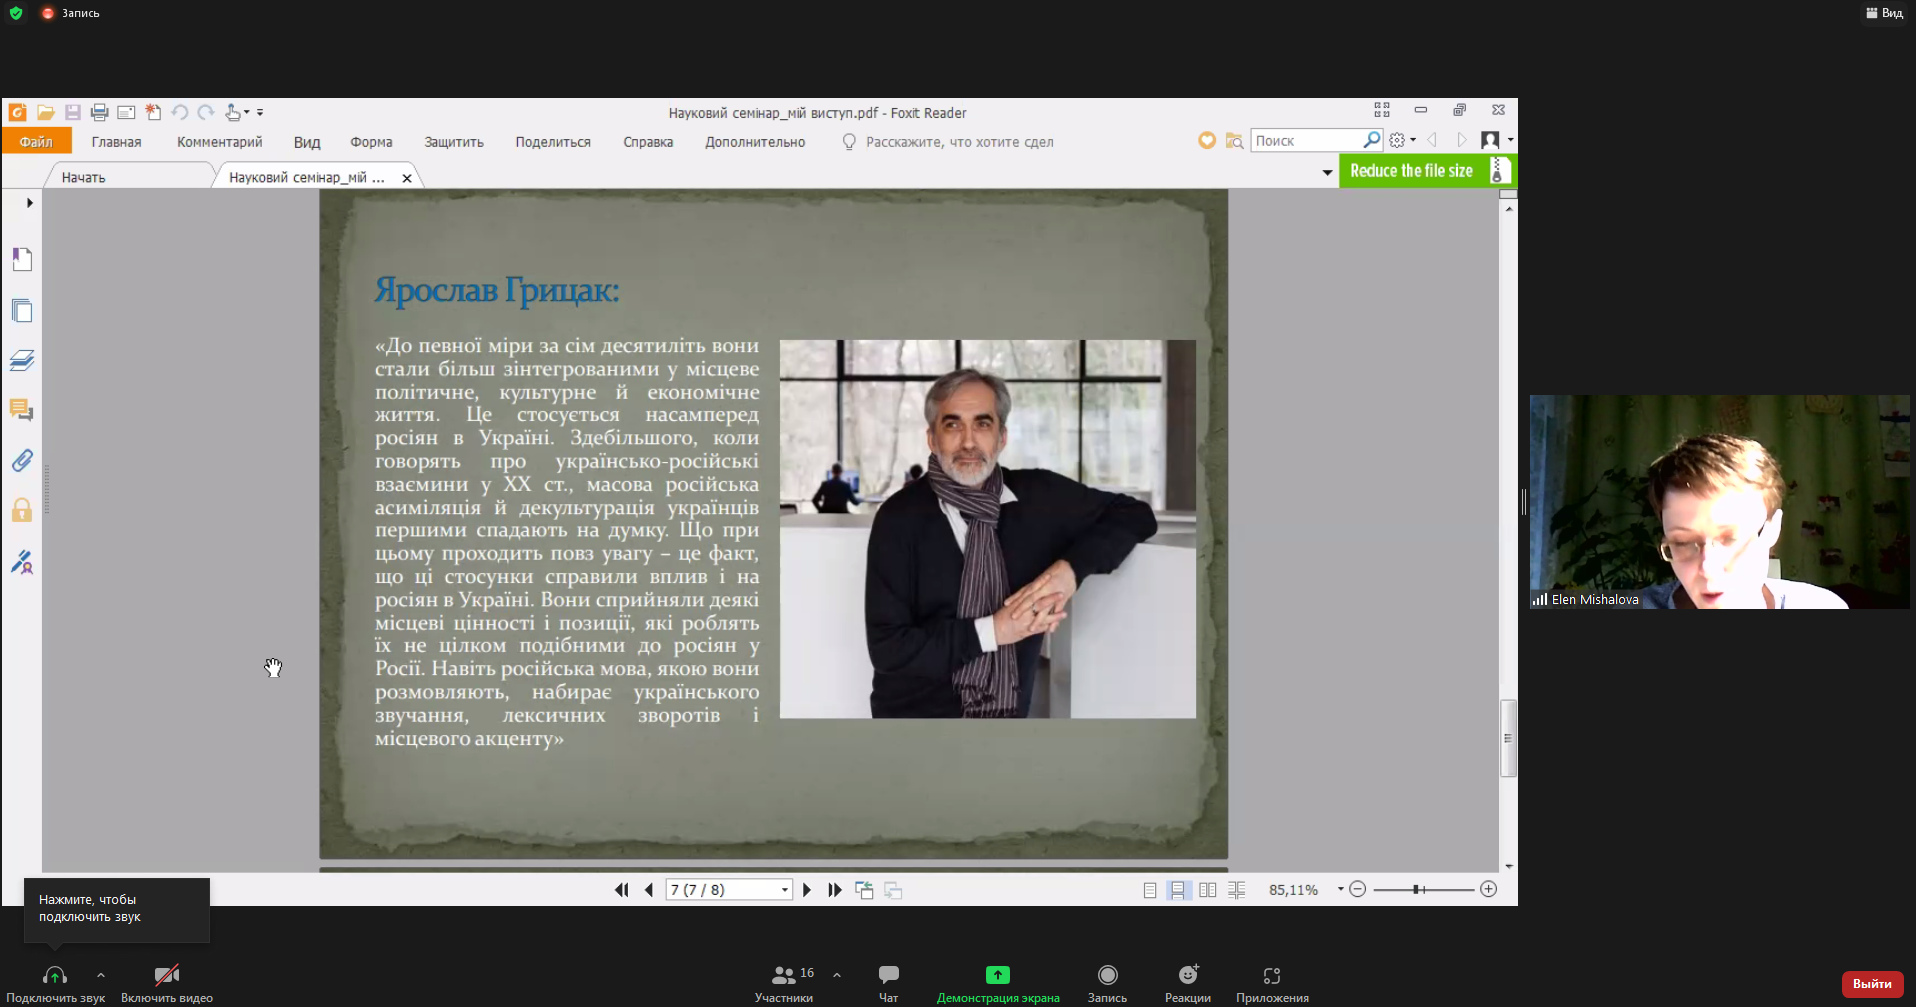
Task: Open the search settings gear dropdown
Action: pyautogui.click(x=1402, y=140)
